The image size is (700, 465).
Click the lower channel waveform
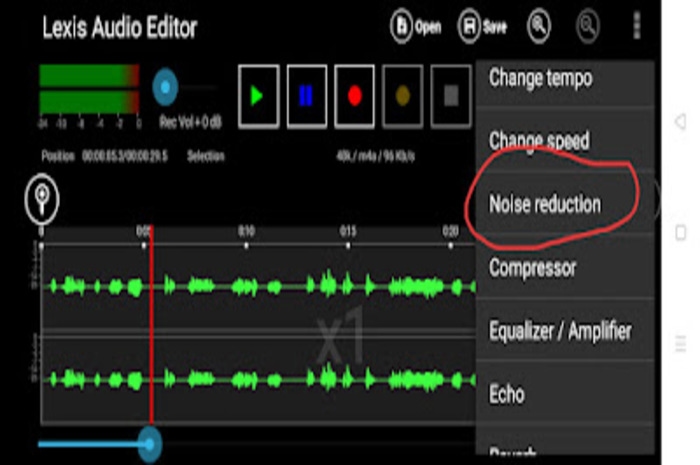(259, 380)
